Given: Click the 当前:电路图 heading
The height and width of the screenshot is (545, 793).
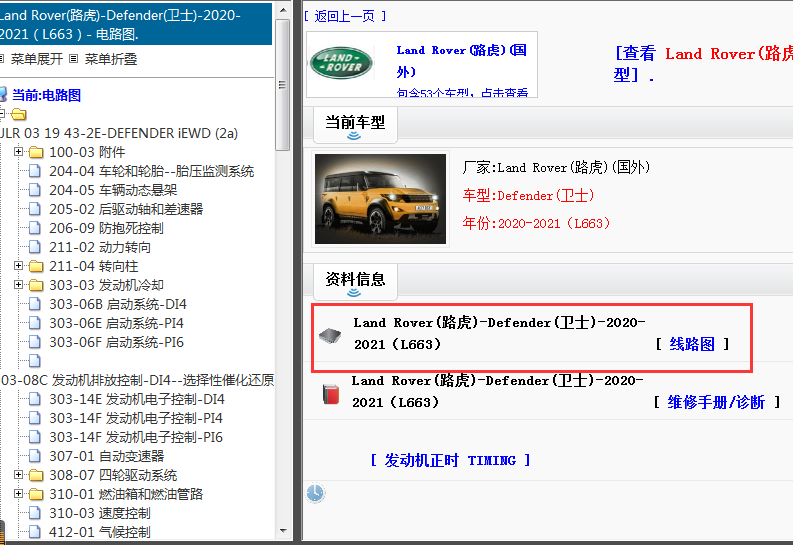Looking at the screenshot, I should [x=46, y=95].
